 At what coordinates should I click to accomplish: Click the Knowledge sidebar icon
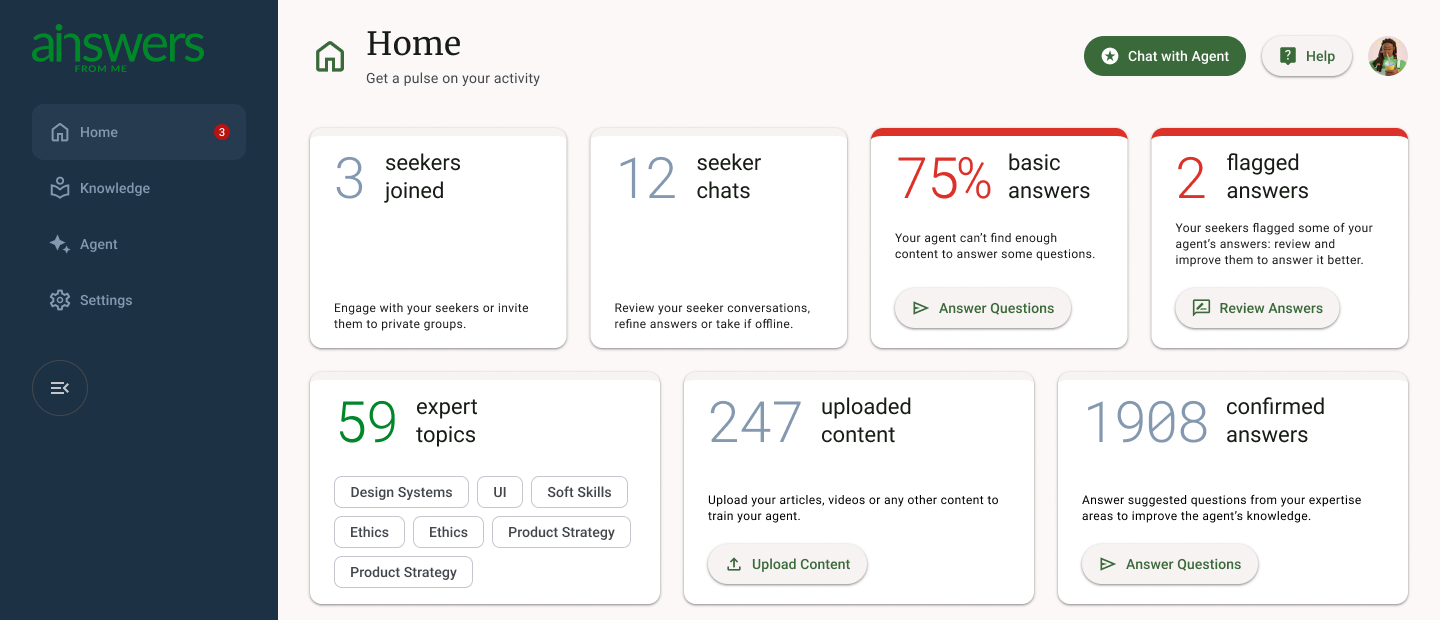tap(60, 188)
